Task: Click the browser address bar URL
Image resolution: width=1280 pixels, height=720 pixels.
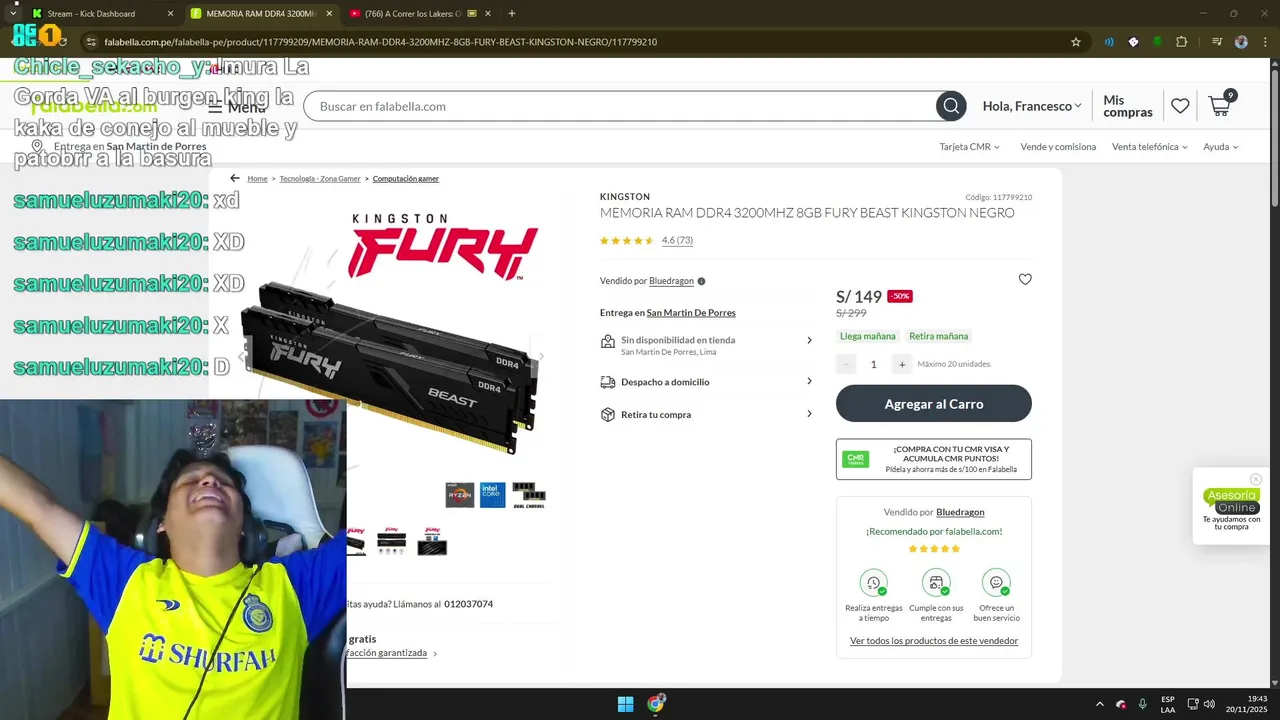Action: point(380,42)
